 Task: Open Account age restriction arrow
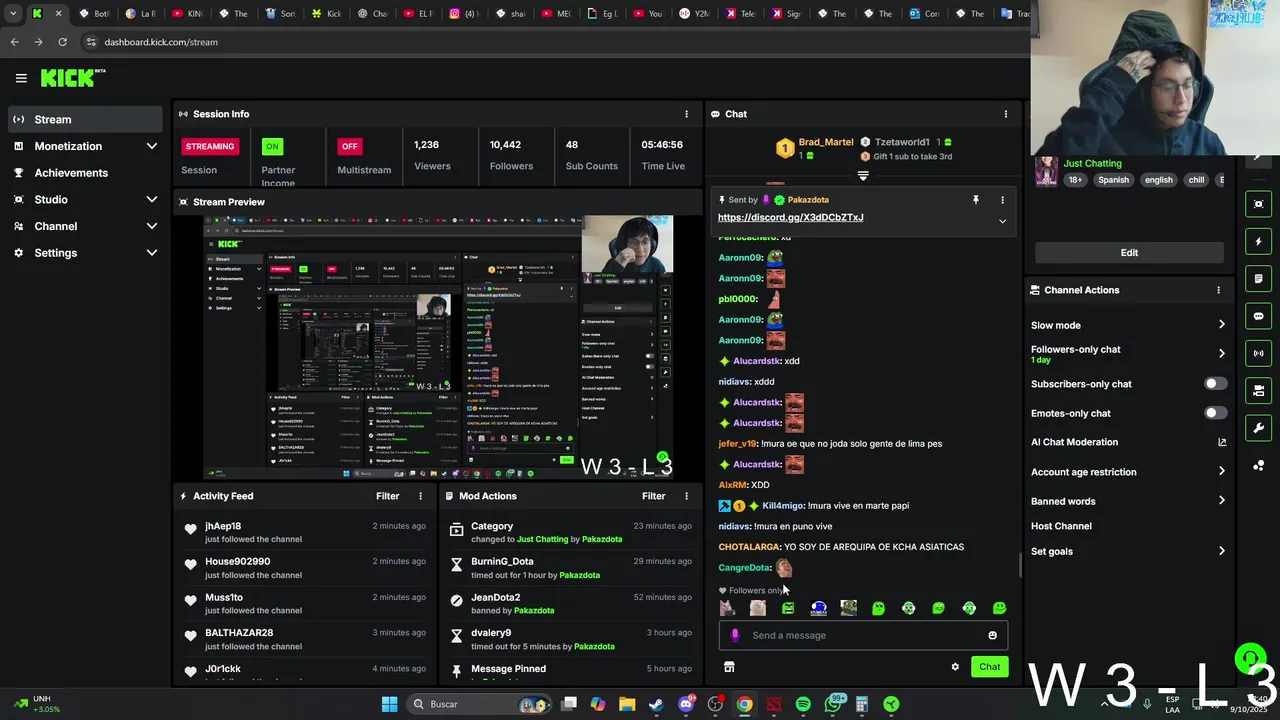coord(1221,471)
